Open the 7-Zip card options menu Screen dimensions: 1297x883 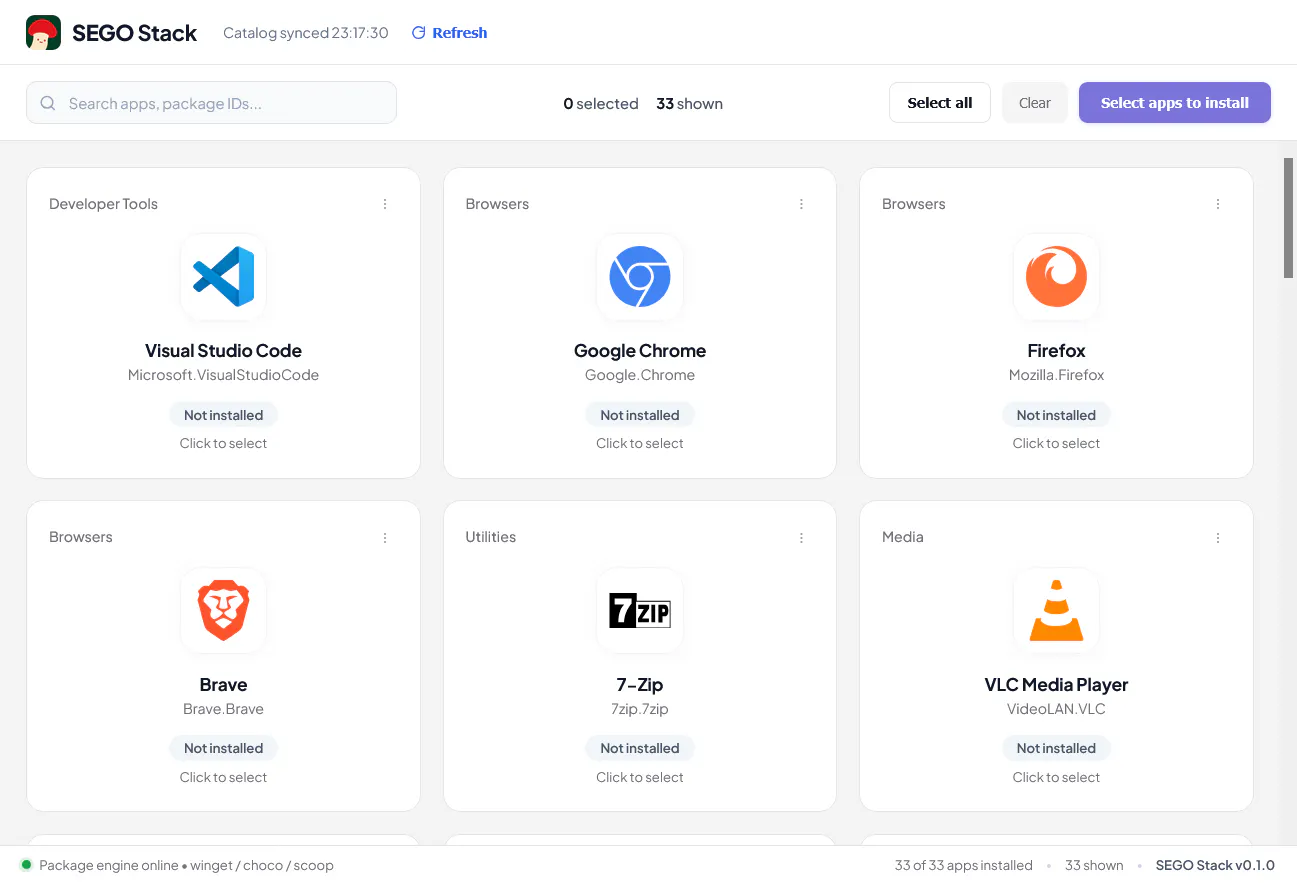click(801, 537)
